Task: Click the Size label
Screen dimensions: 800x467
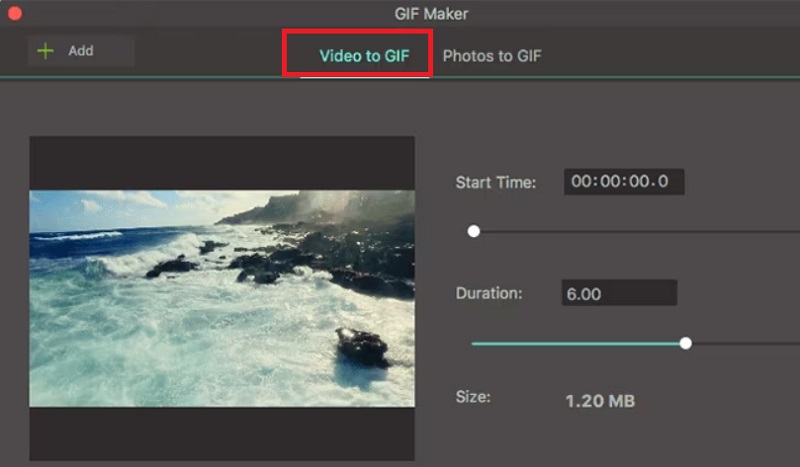Action: point(473,397)
